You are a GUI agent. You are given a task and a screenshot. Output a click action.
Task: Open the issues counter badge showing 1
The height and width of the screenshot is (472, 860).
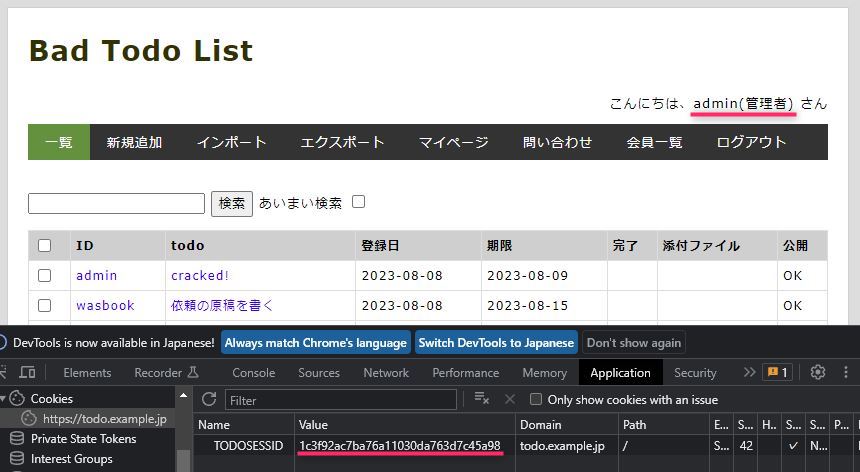777,373
